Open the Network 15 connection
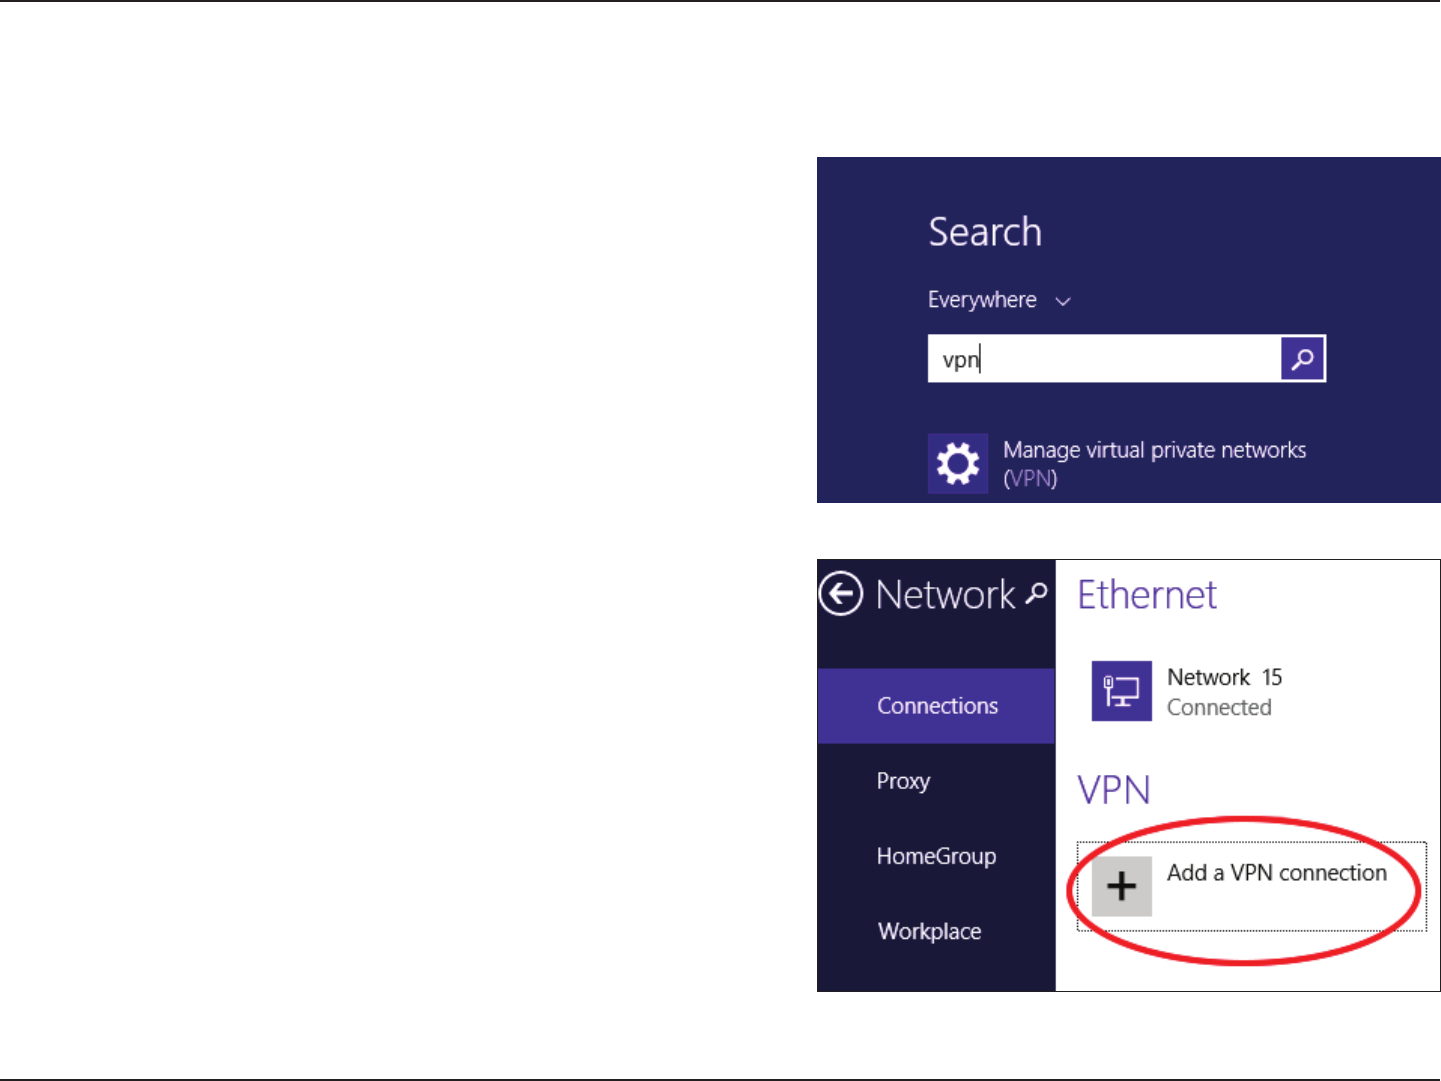The width and height of the screenshot is (1441, 1081). (x=1224, y=677)
